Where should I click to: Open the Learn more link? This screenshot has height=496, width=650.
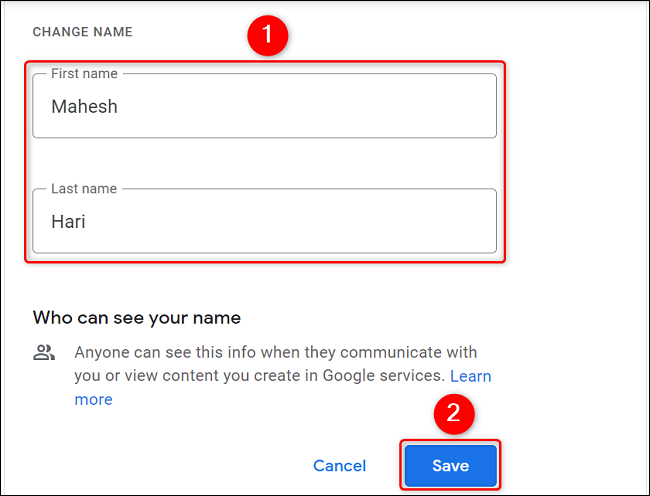(470, 376)
